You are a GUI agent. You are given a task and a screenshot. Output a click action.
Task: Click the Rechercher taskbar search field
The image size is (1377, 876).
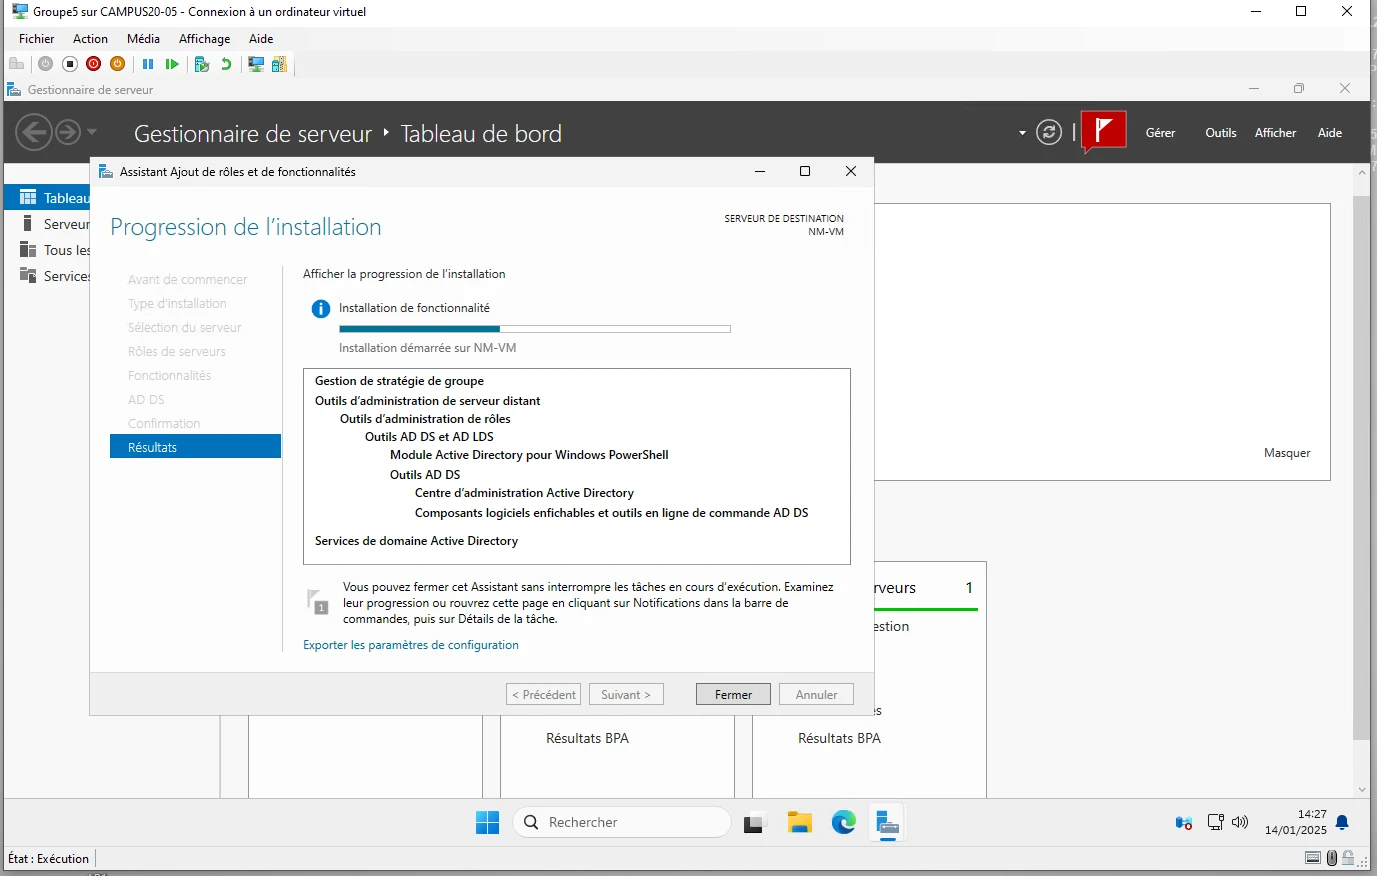[622, 822]
